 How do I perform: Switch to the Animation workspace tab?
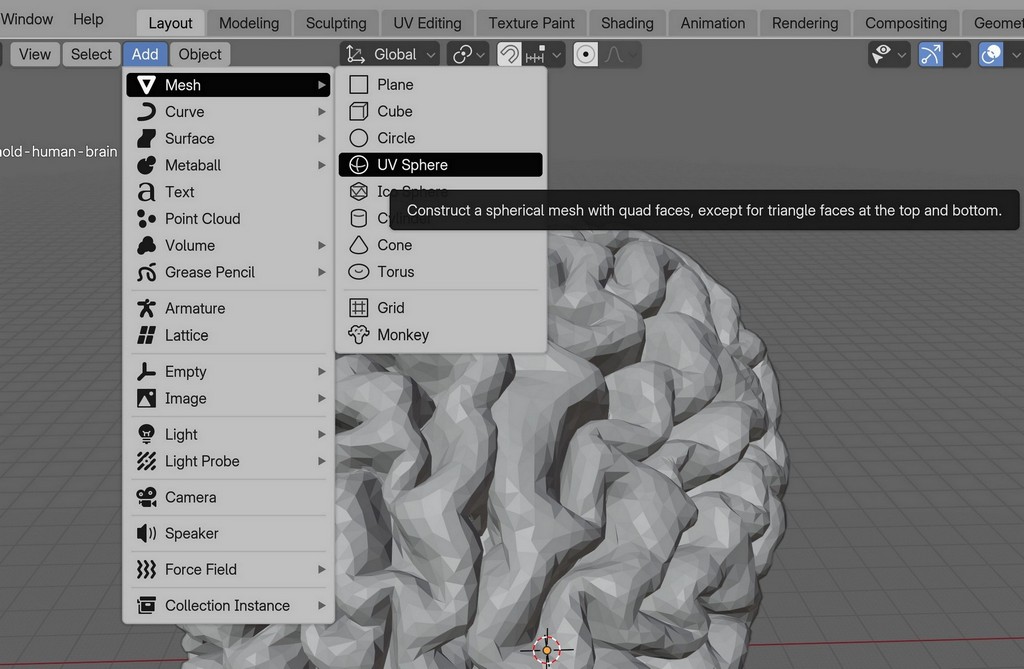[x=712, y=24]
